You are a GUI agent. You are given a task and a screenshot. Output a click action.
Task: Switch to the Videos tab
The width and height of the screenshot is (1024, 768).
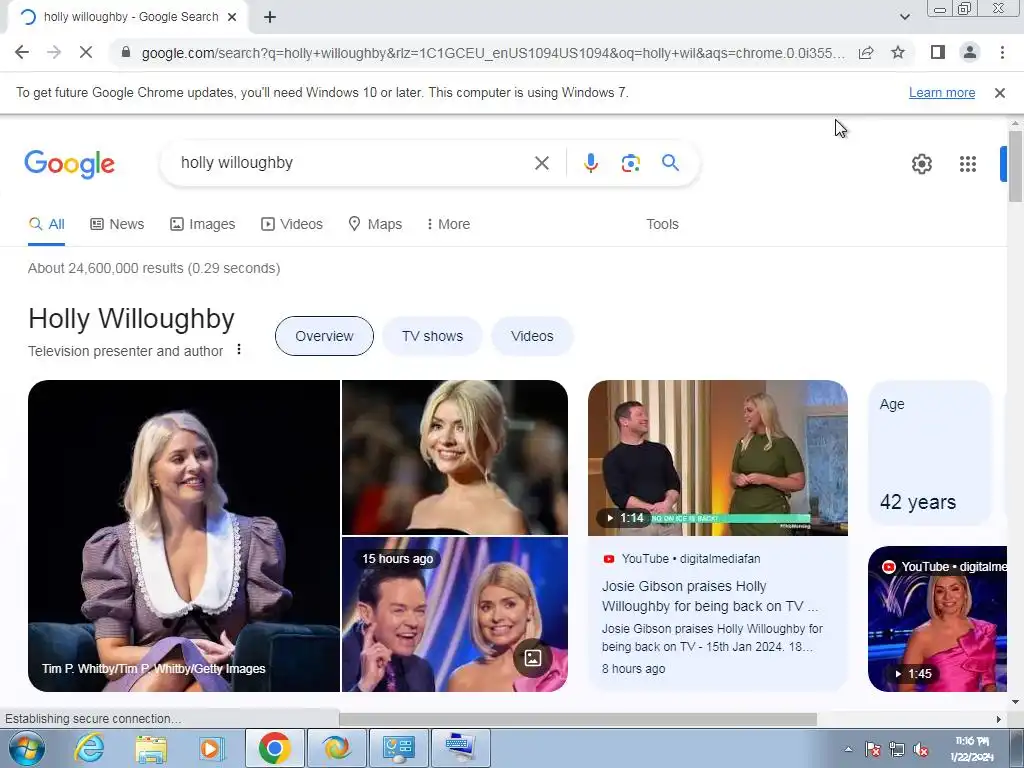pos(292,224)
